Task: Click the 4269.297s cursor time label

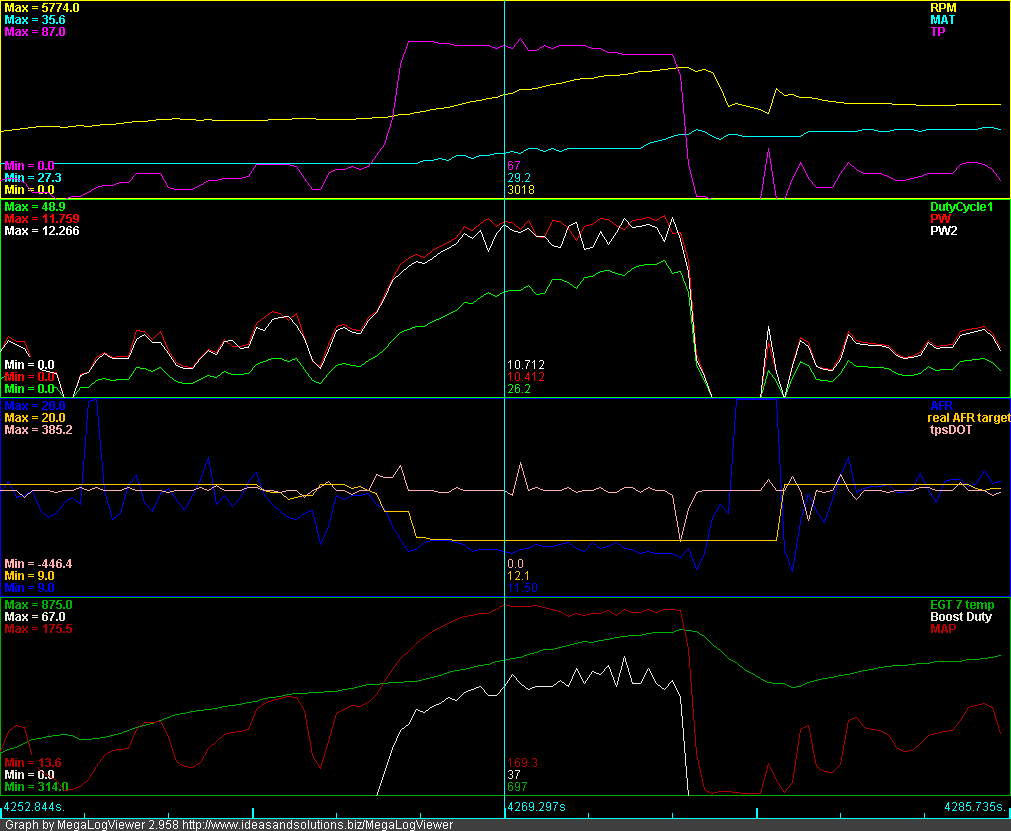Action: tap(536, 805)
